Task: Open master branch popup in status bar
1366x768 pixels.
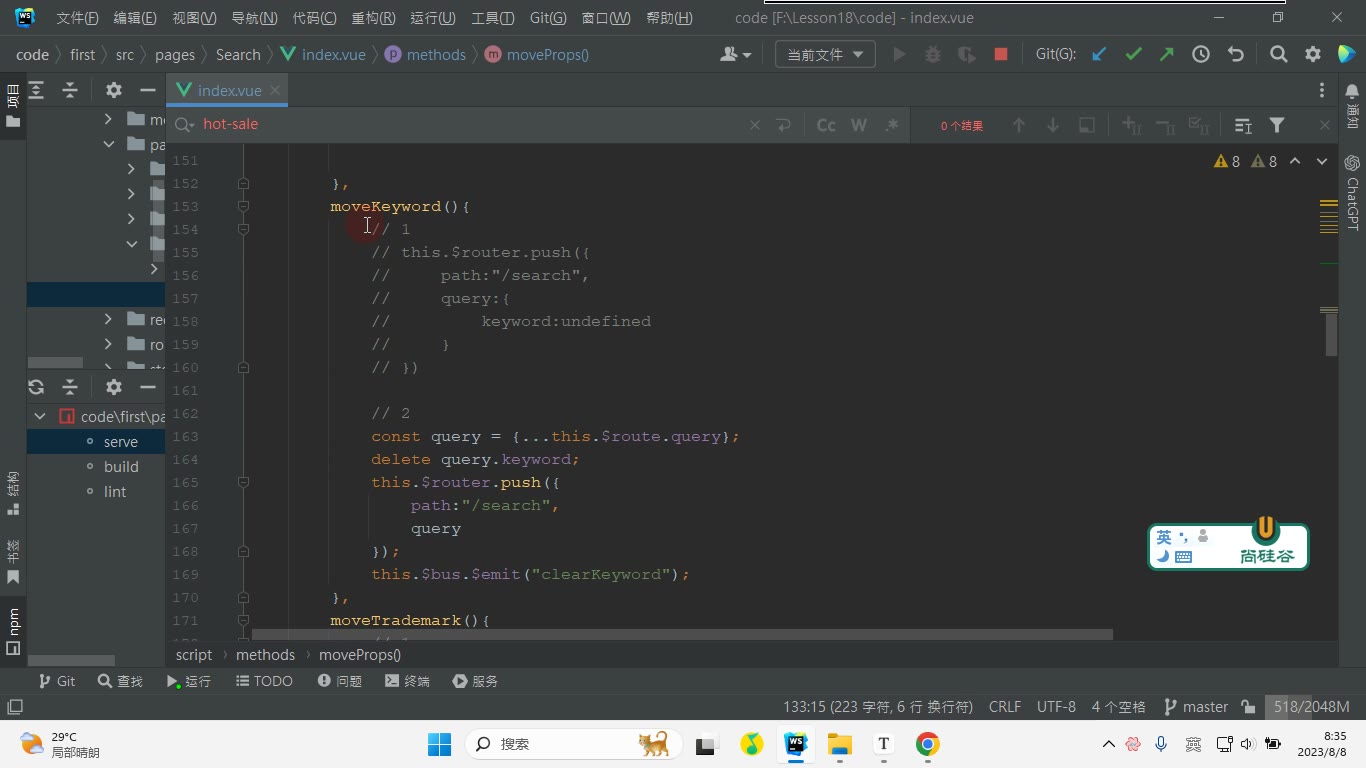Action: tap(1196, 707)
